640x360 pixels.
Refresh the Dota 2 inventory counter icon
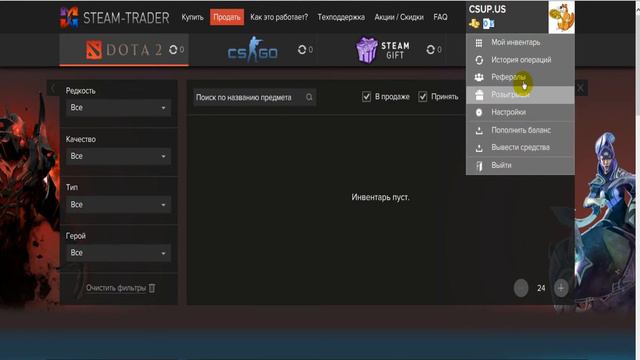coord(173,50)
